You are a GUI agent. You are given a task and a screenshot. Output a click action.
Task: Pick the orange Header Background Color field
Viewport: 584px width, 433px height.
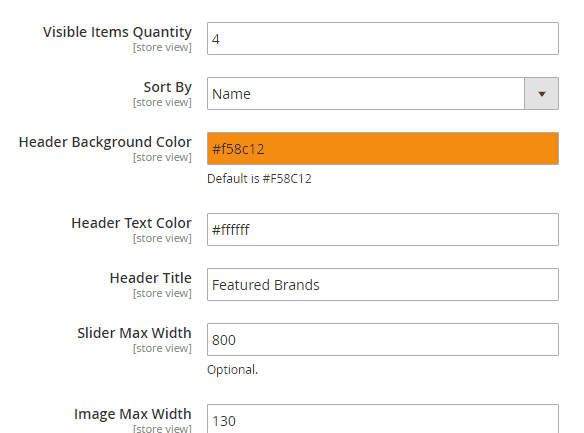point(383,149)
